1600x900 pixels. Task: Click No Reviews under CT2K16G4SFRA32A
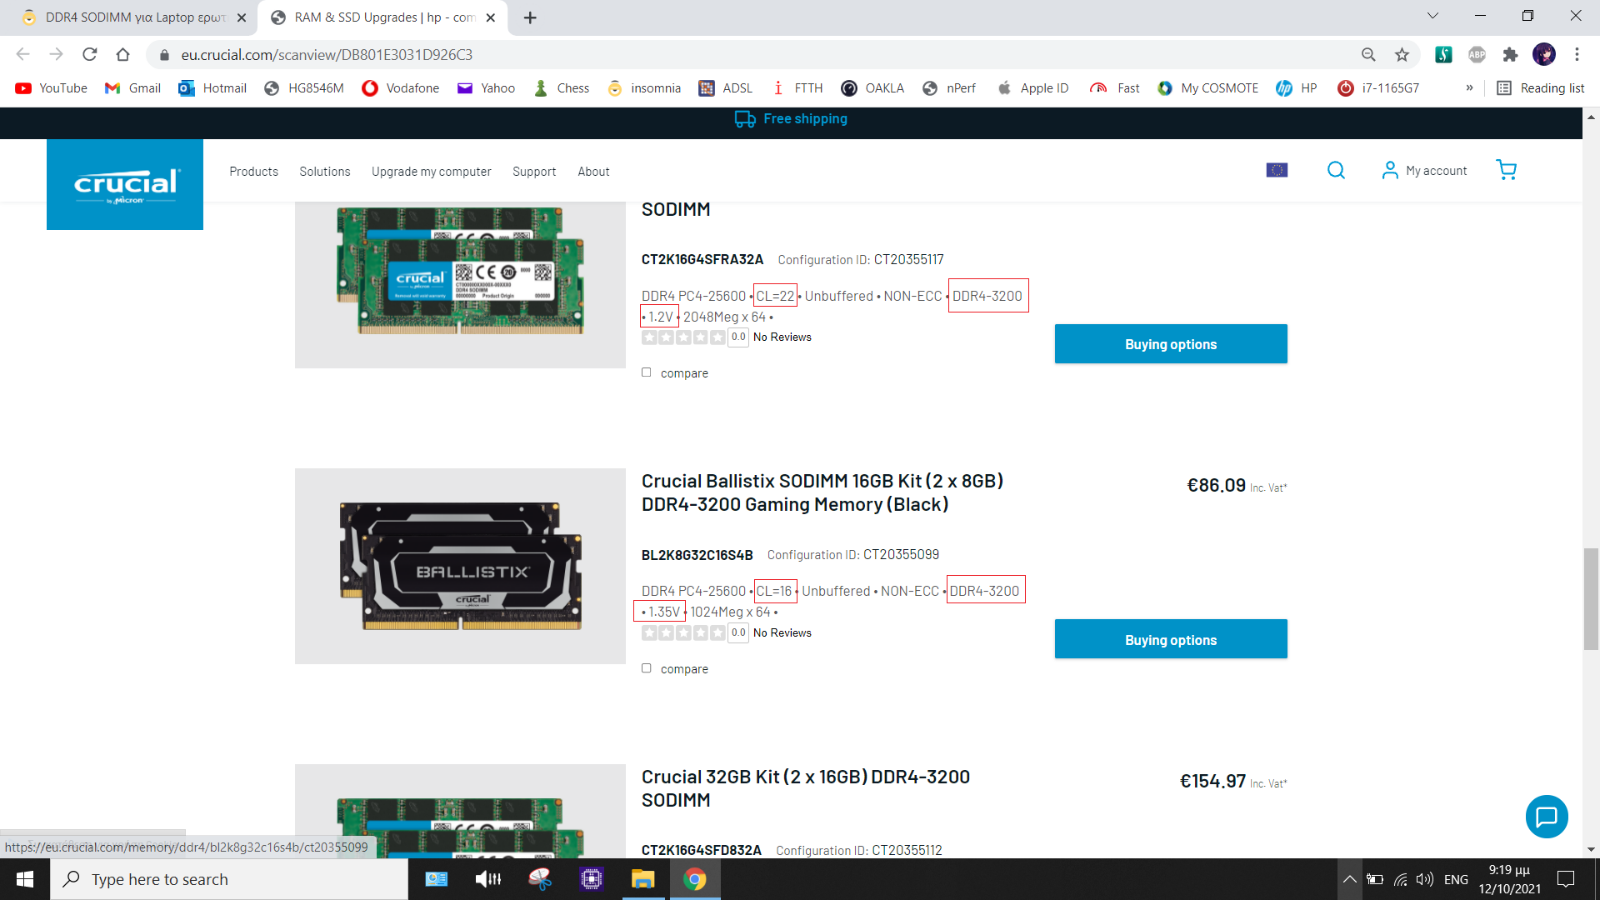click(782, 337)
